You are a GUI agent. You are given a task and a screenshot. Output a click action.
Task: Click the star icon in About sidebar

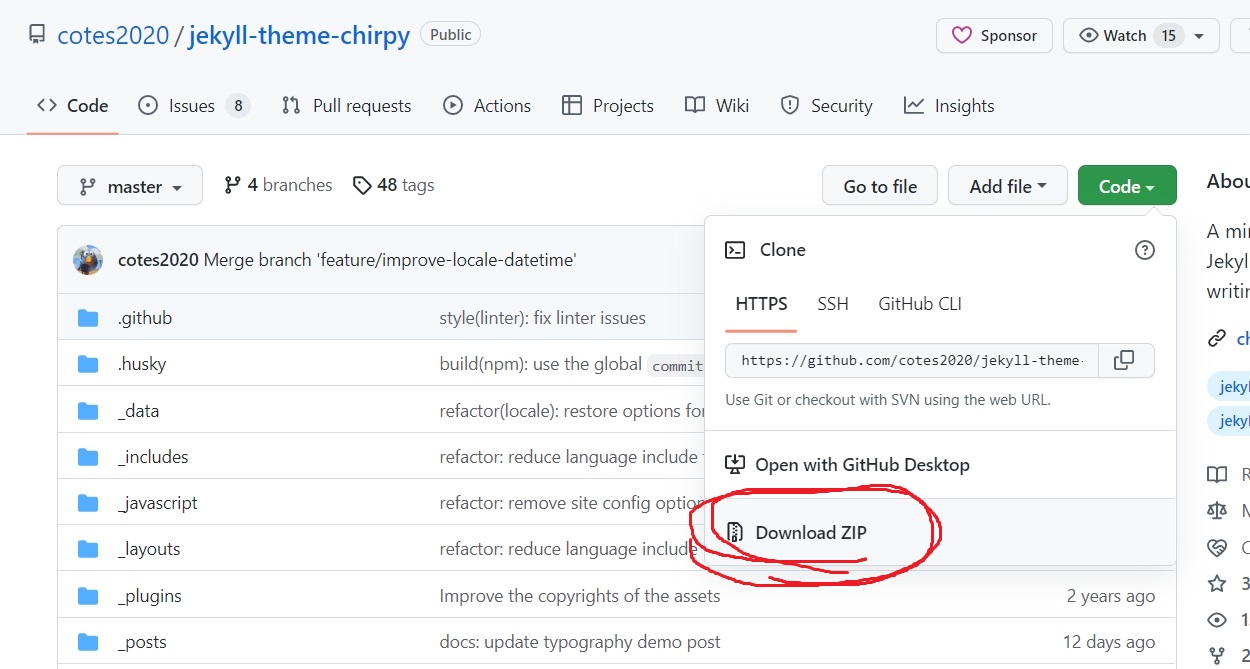[1217, 583]
